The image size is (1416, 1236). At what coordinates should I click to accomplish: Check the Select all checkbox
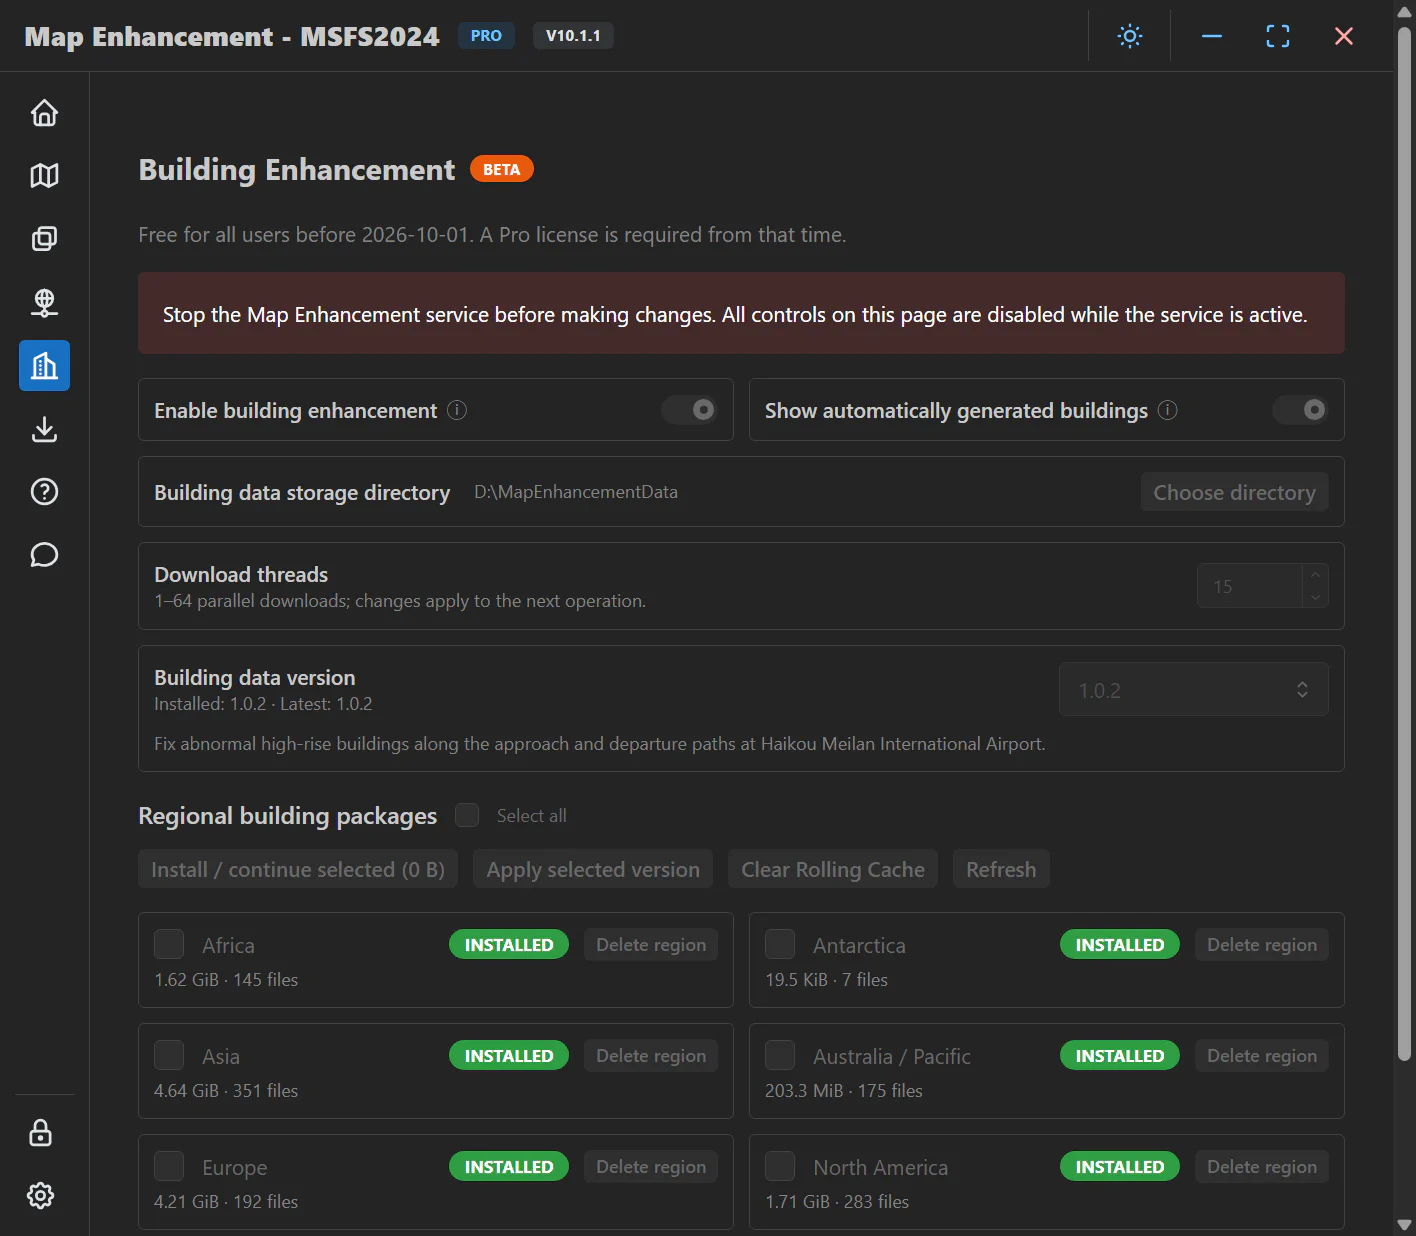click(x=467, y=815)
